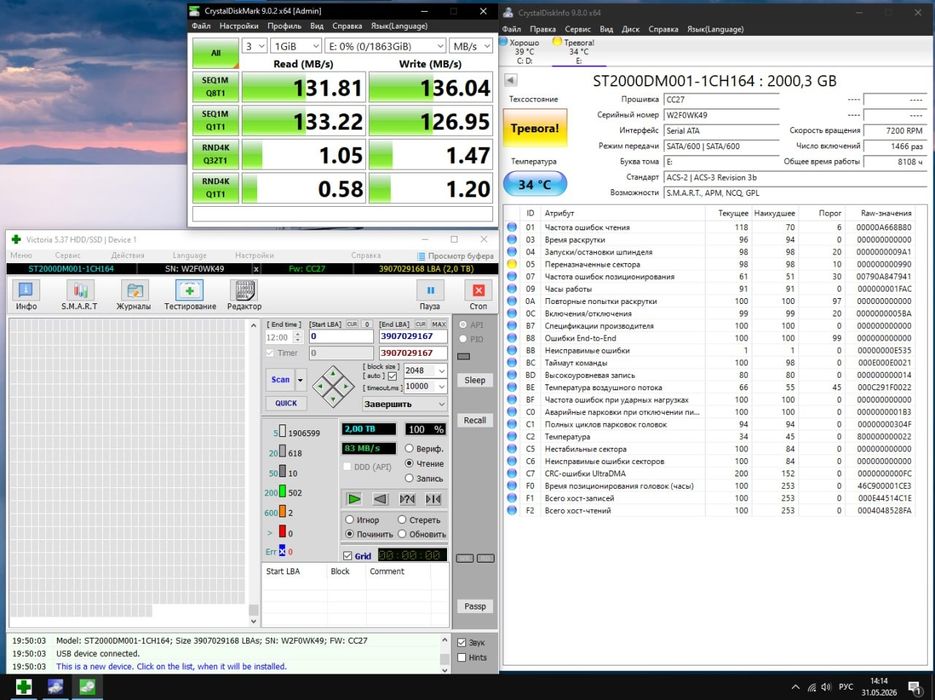The image size is (935, 700).
Task: Click the 34 °C temperature button
Action: point(535,184)
